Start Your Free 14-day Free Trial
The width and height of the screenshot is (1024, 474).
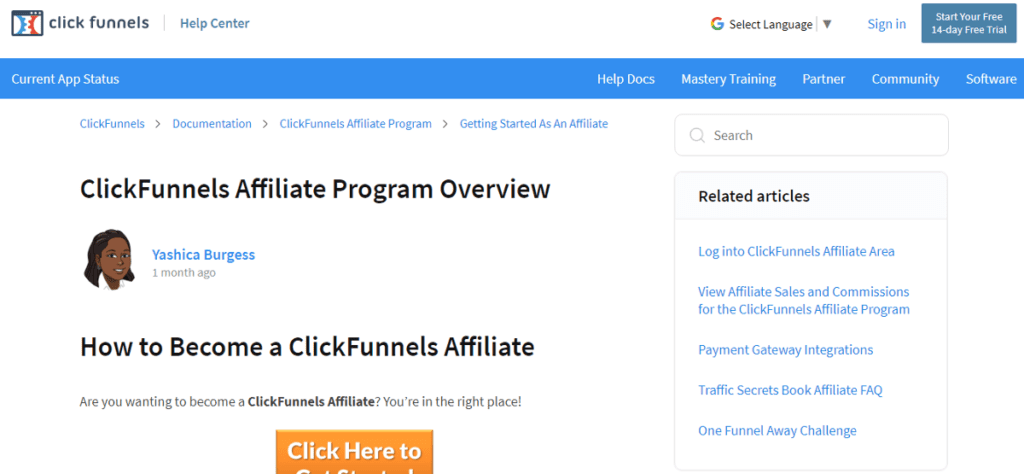[969, 24]
